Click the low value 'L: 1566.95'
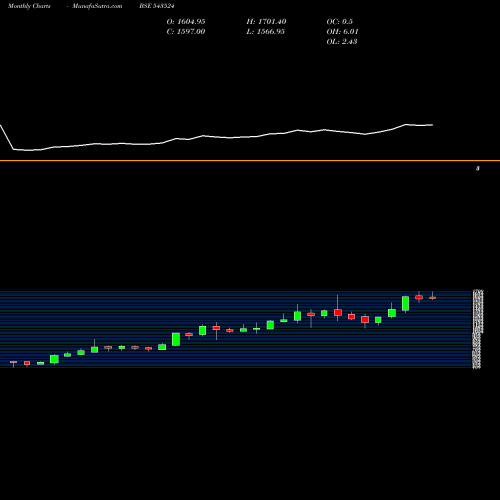Screen dimensions: 500x500 pyautogui.click(x=265, y=32)
